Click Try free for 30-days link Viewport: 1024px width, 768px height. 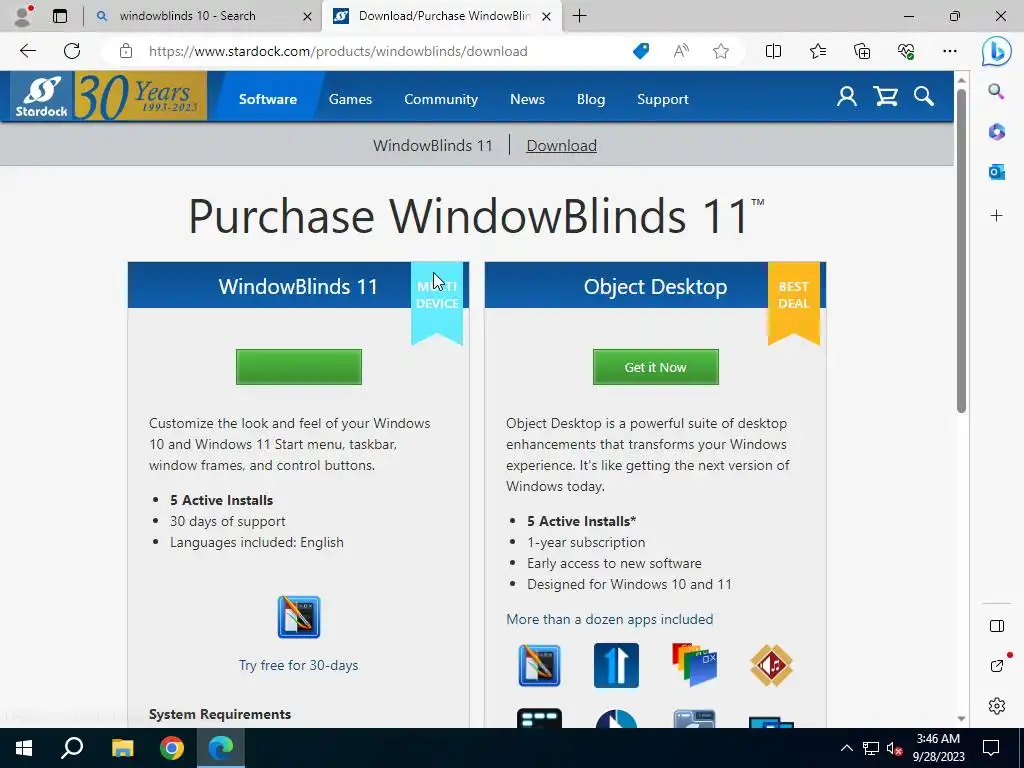pos(298,665)
